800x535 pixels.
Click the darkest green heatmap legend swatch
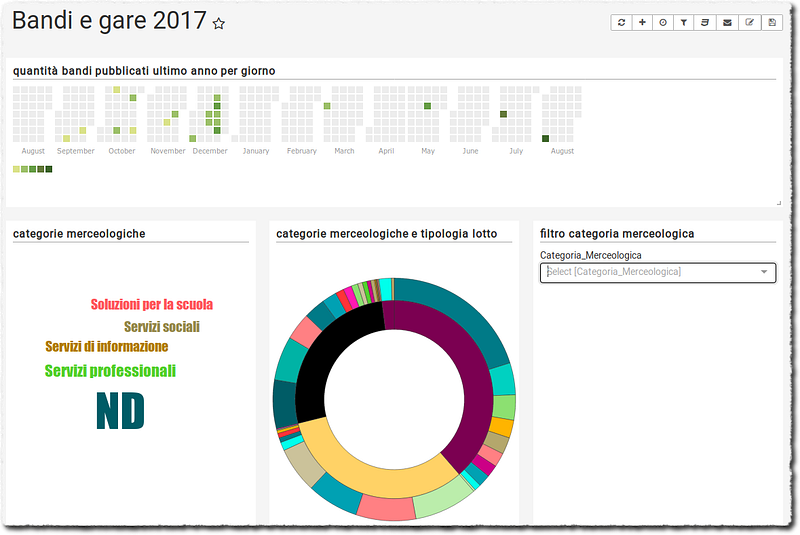[x=49, y=169]
